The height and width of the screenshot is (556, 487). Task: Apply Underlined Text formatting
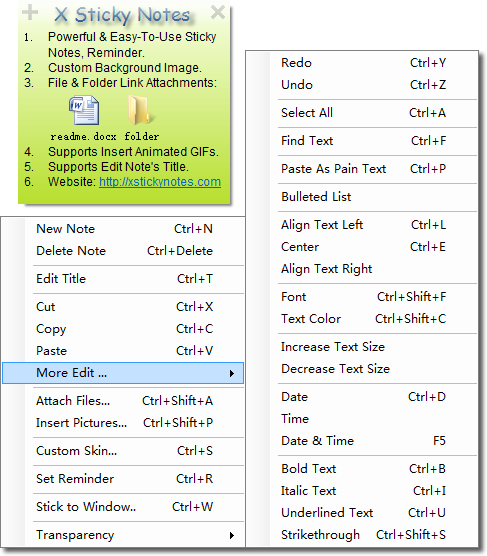coord(363,513)
